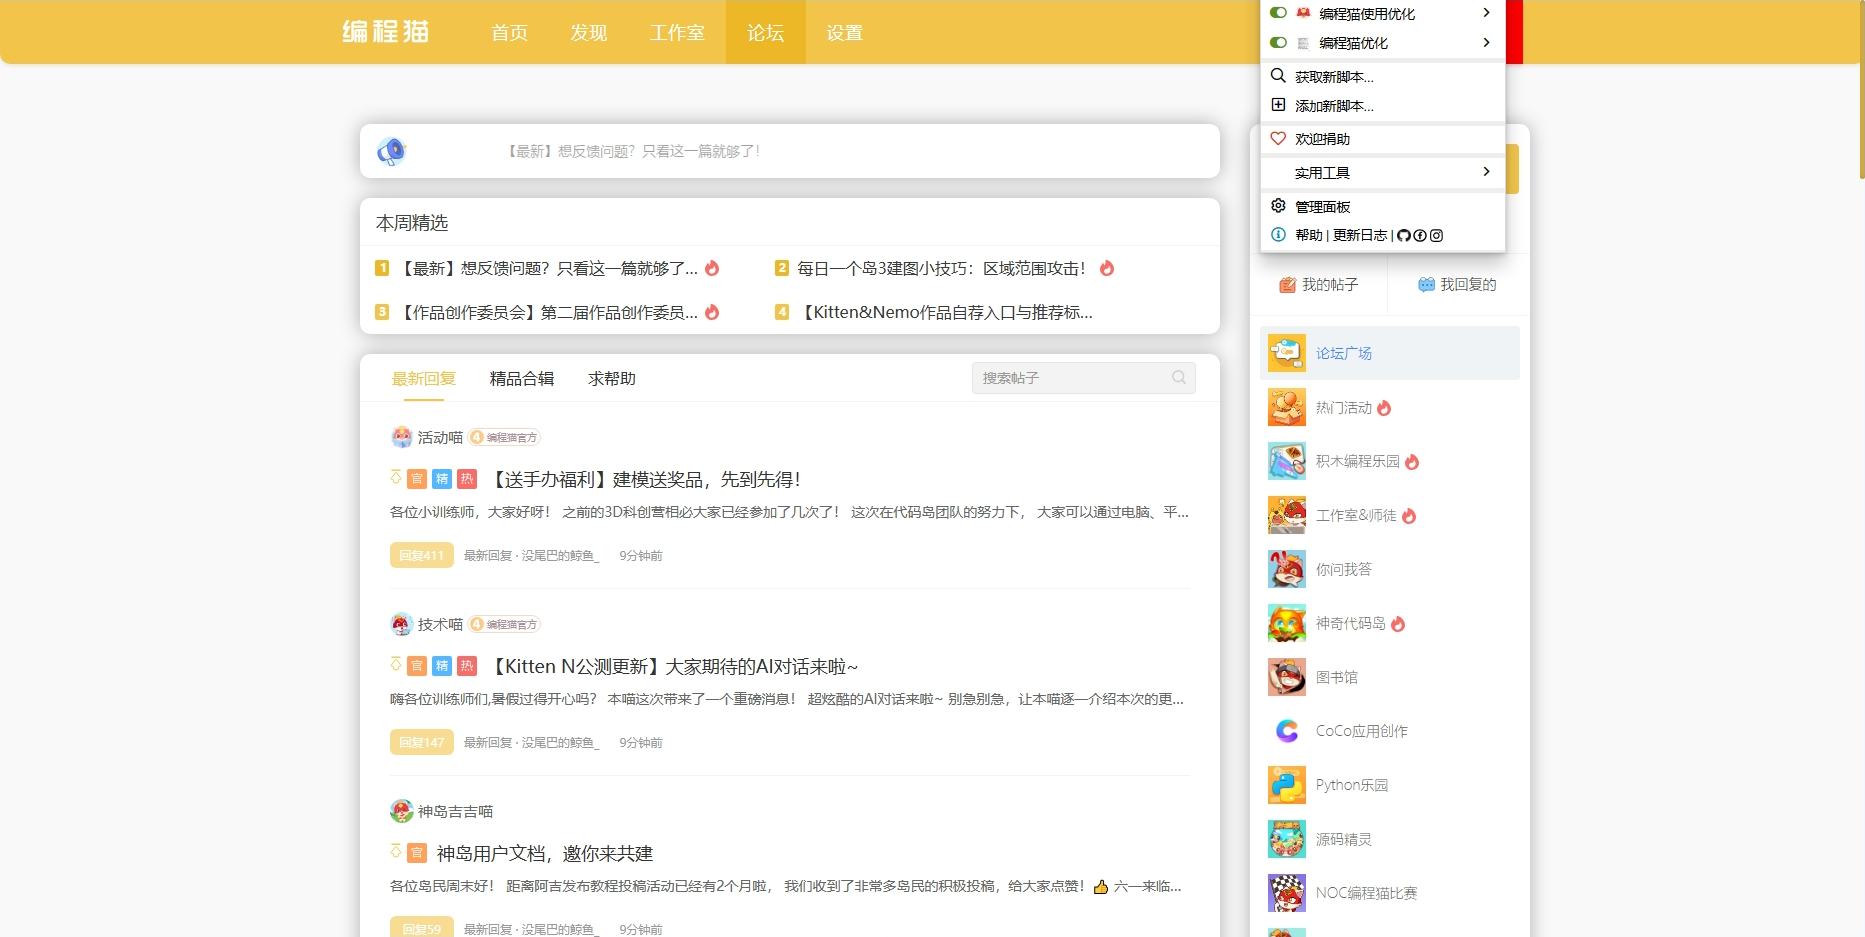Select 积木编程乐园 board icon
The image size is (1865, 937).
(1287, 461)
